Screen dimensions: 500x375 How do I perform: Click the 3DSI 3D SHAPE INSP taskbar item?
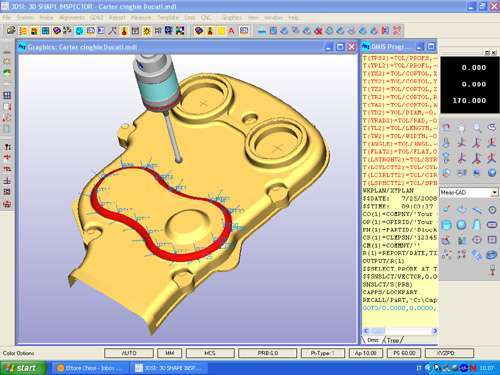click(x=171, y=368)
